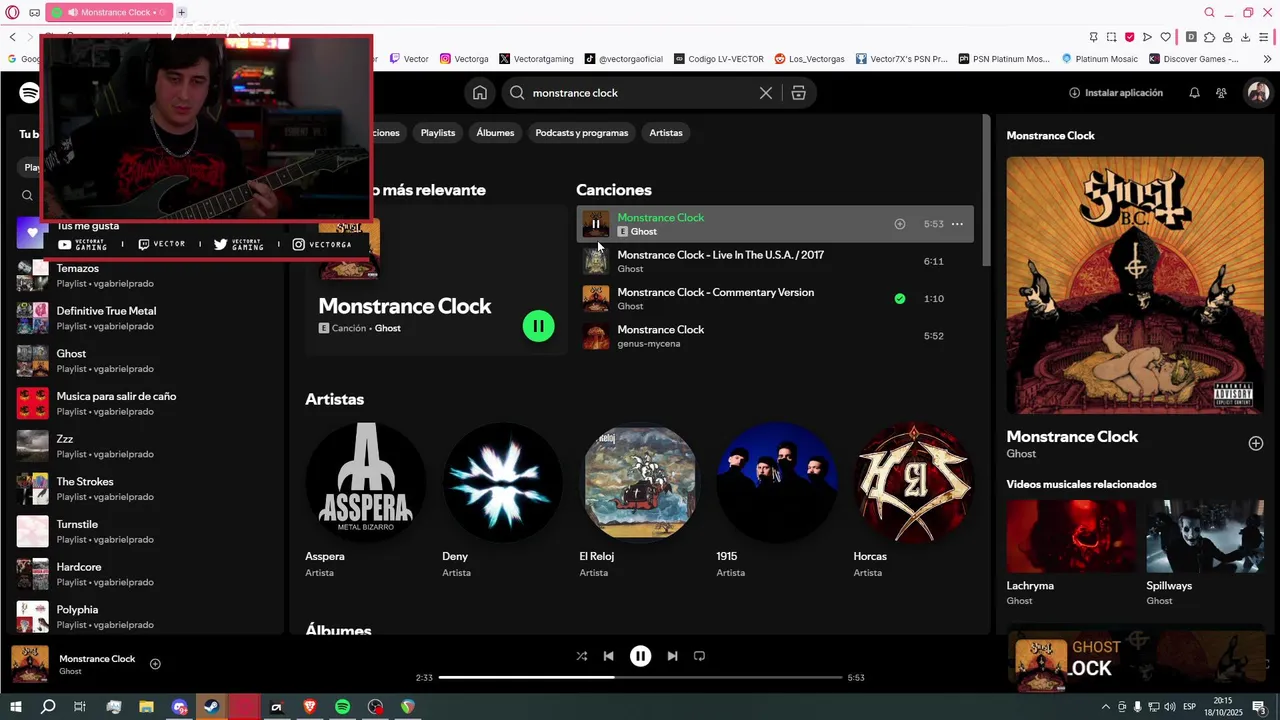Expand bookmarks overflow chevron
Screen dimensions: 1280x720
1268,59
